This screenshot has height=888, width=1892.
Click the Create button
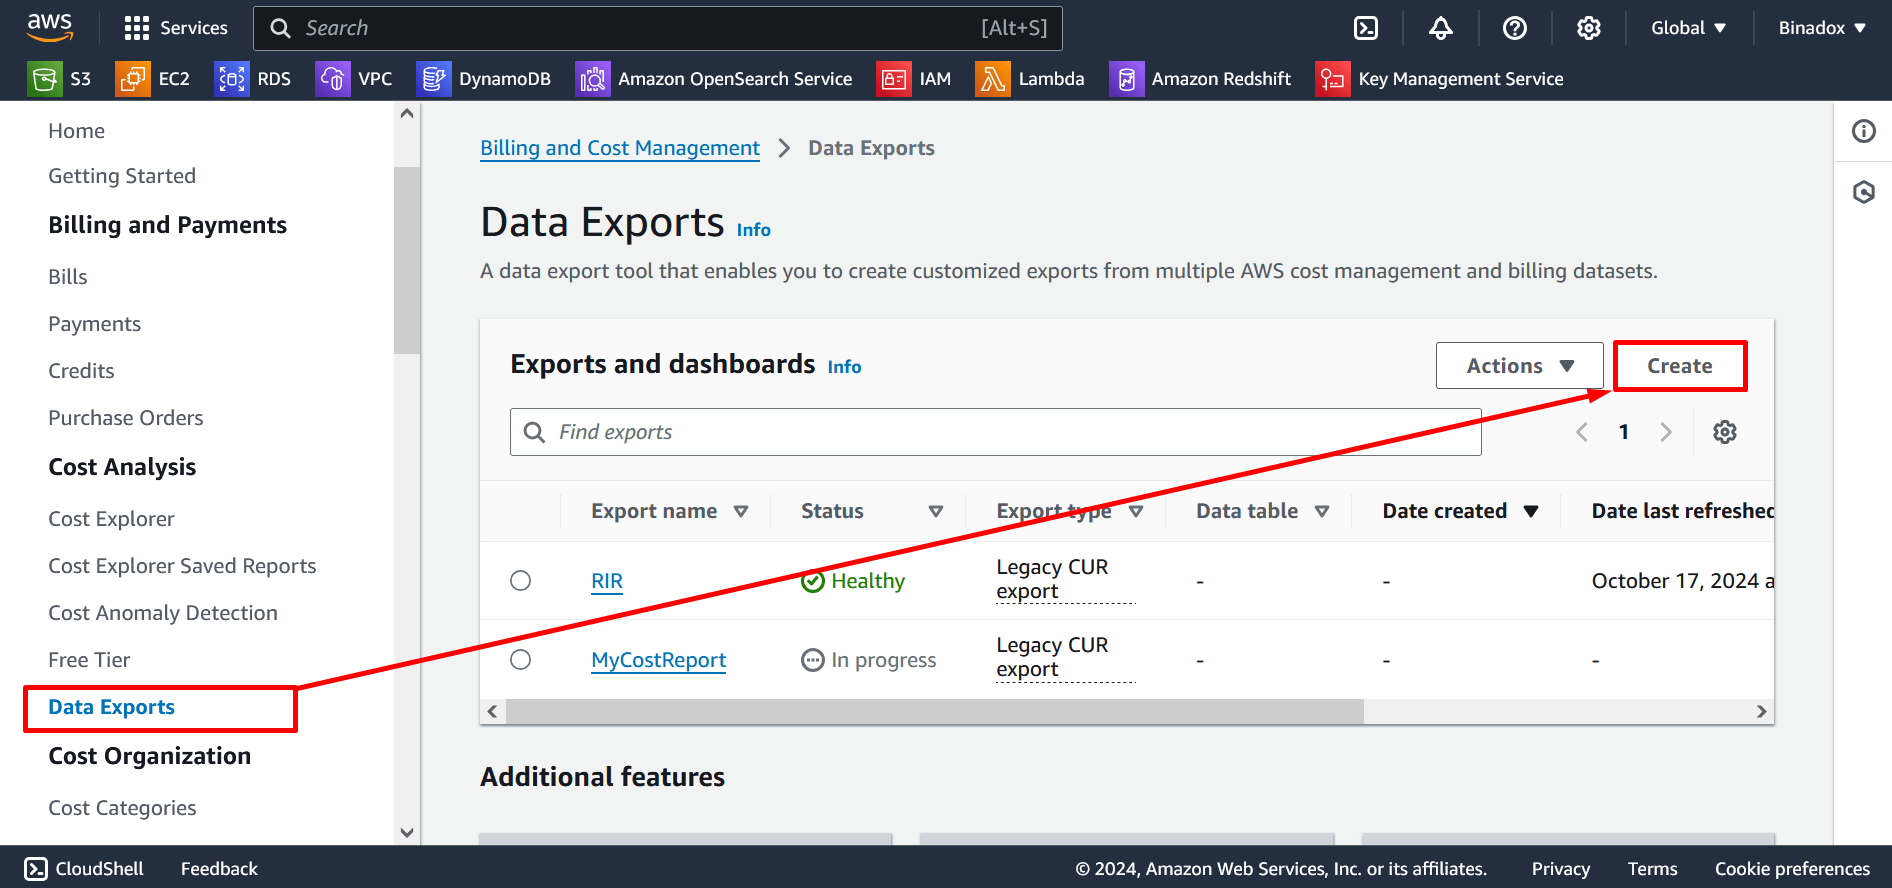1680,366
